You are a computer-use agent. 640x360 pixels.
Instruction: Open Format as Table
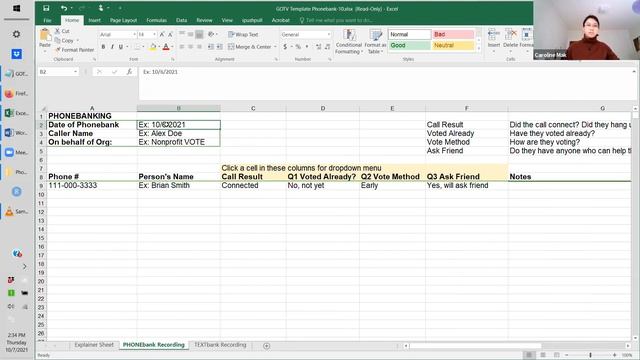click(375, 42)
